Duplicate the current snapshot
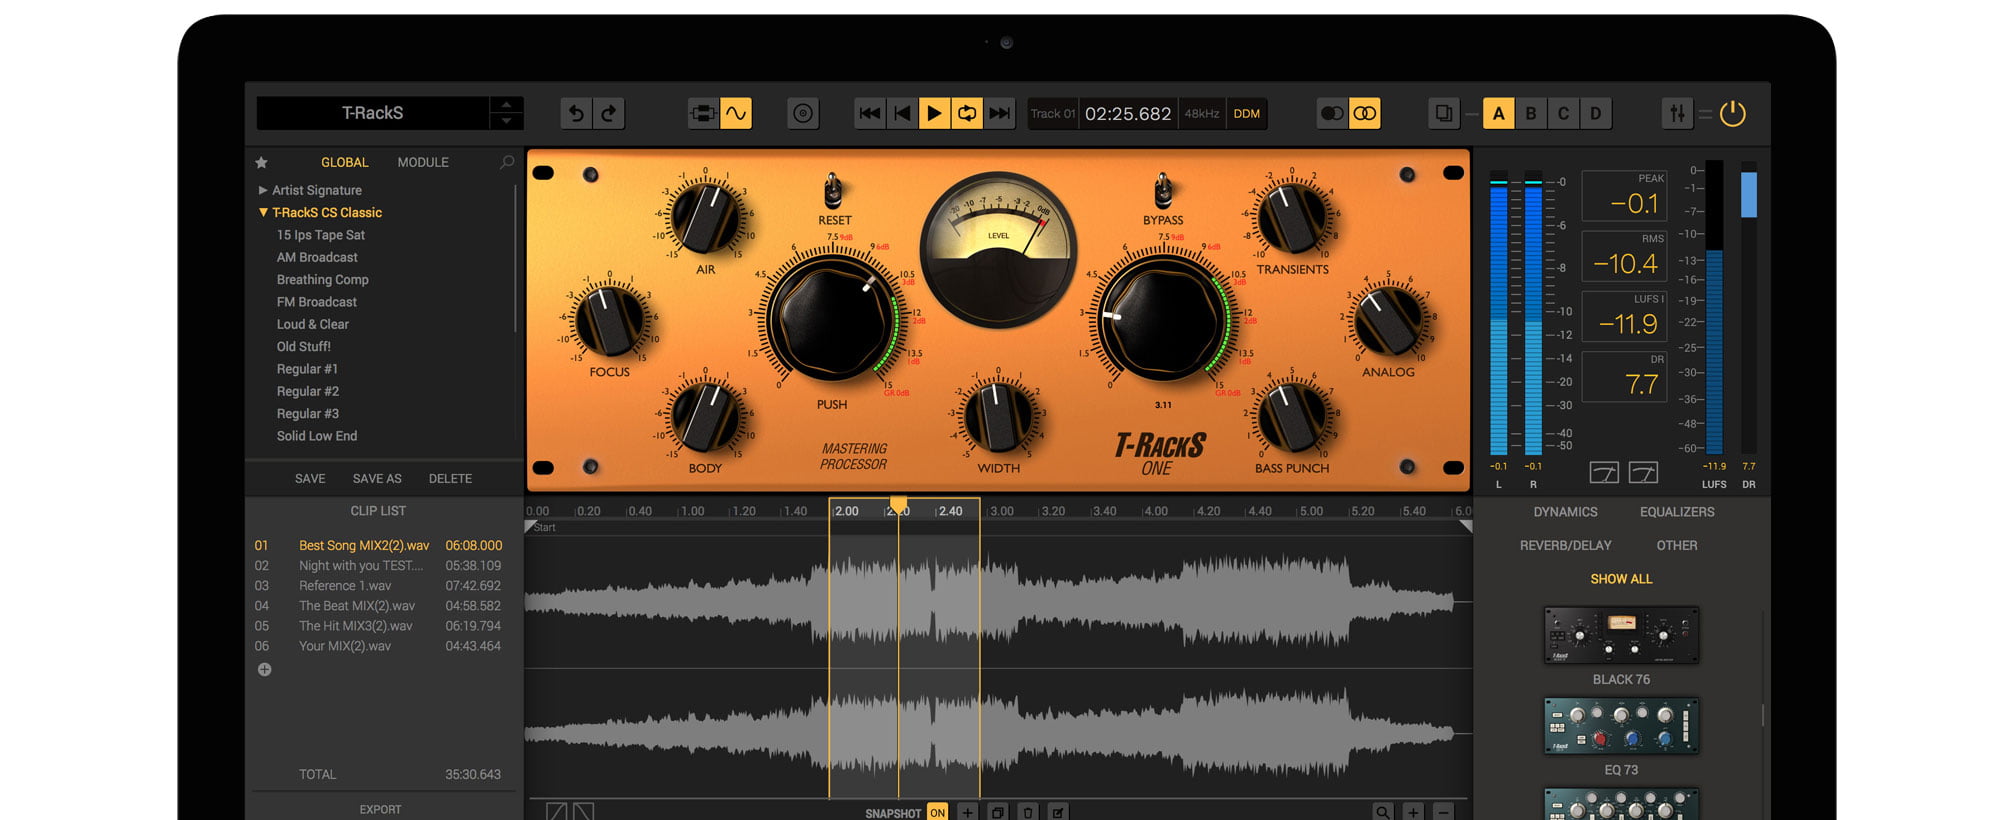 click(x=997, y=812)
